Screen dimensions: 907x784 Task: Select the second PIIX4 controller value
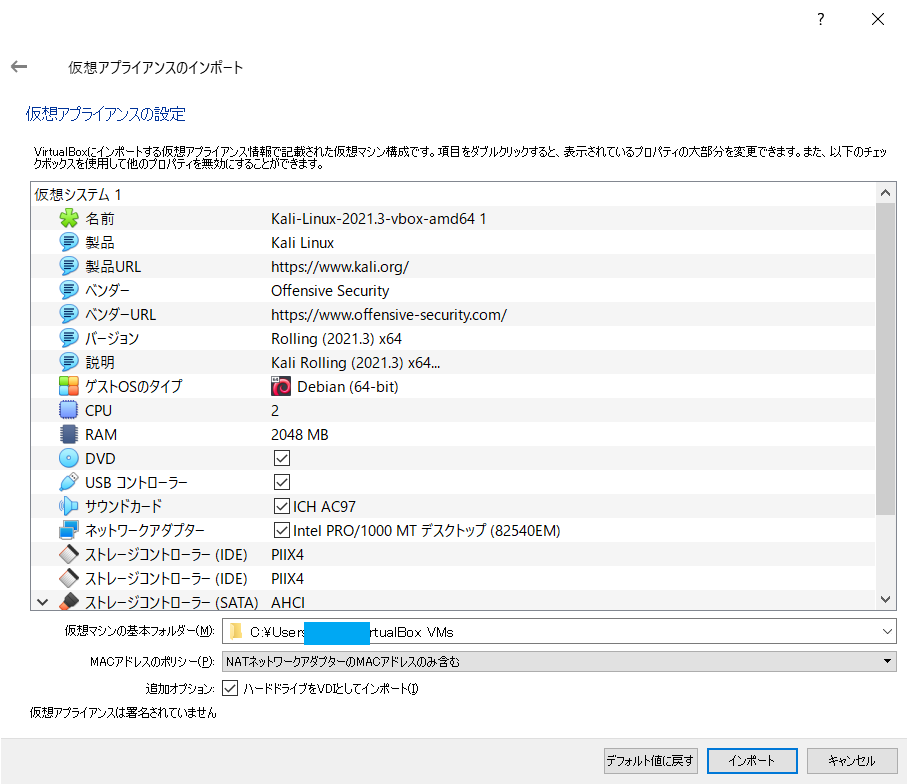pyautogui.click(x=287, y=579)
